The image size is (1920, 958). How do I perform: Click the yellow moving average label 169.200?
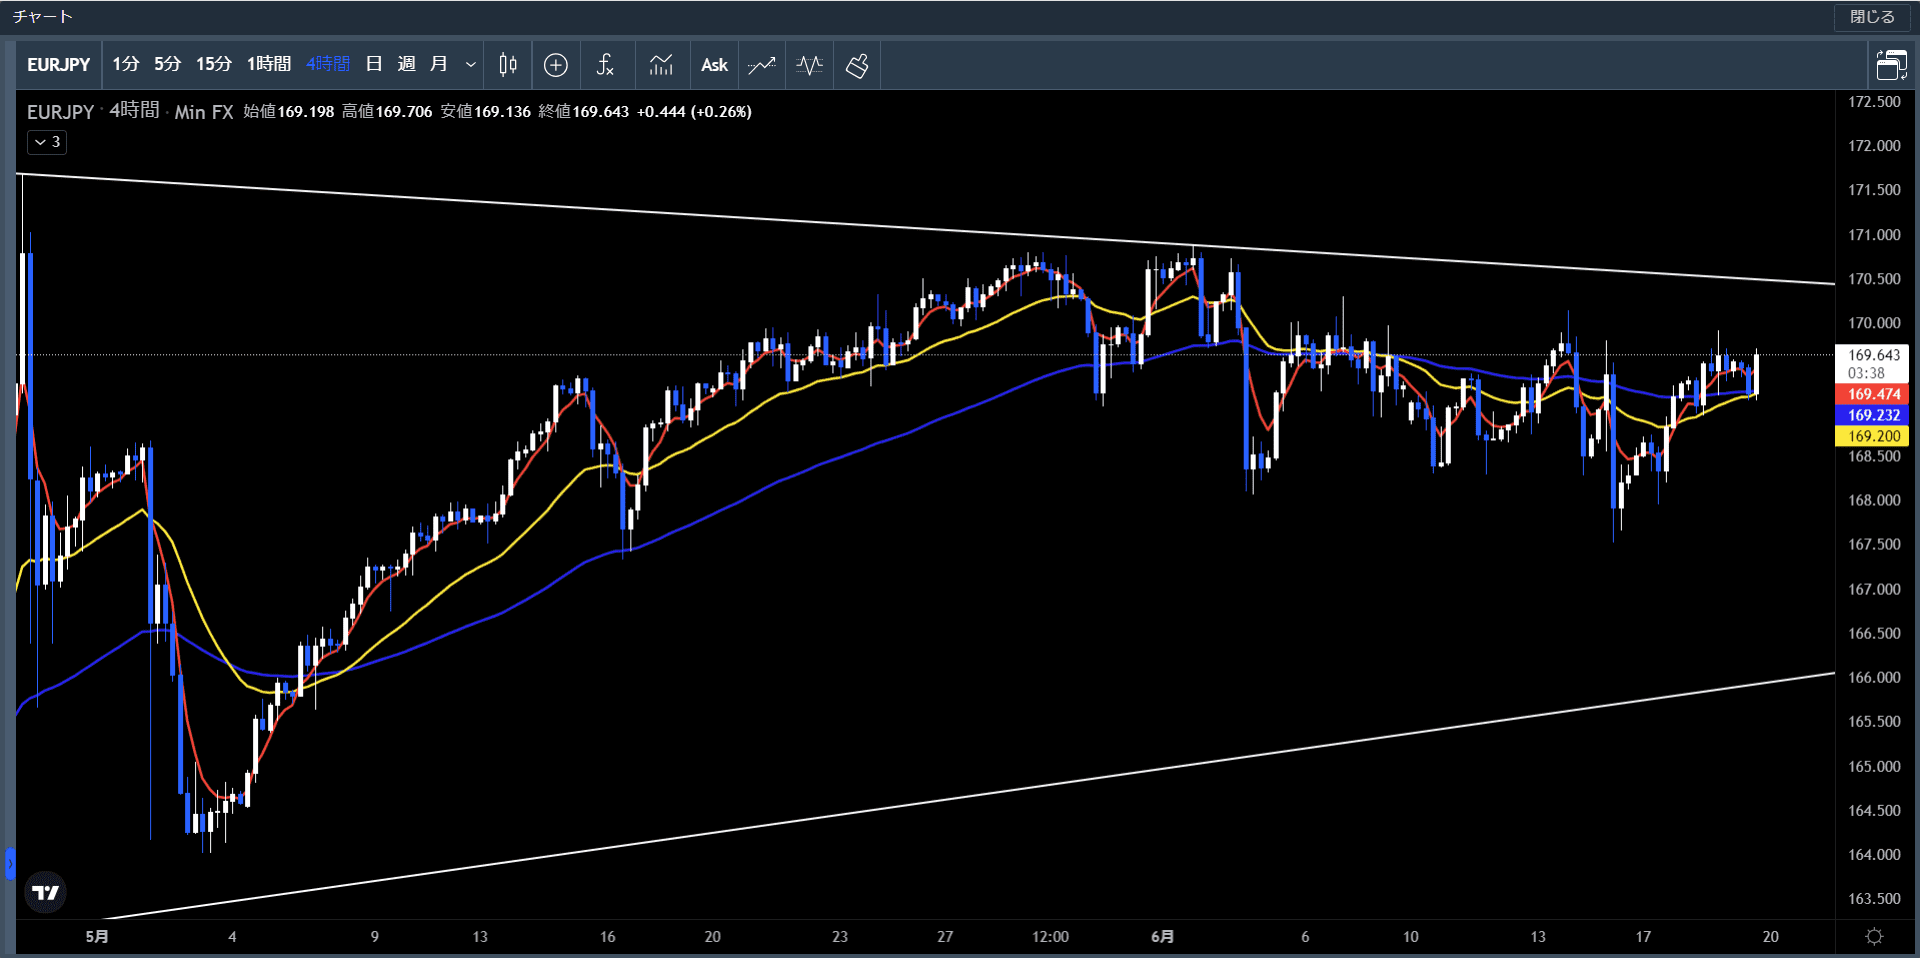point(1872,436)
